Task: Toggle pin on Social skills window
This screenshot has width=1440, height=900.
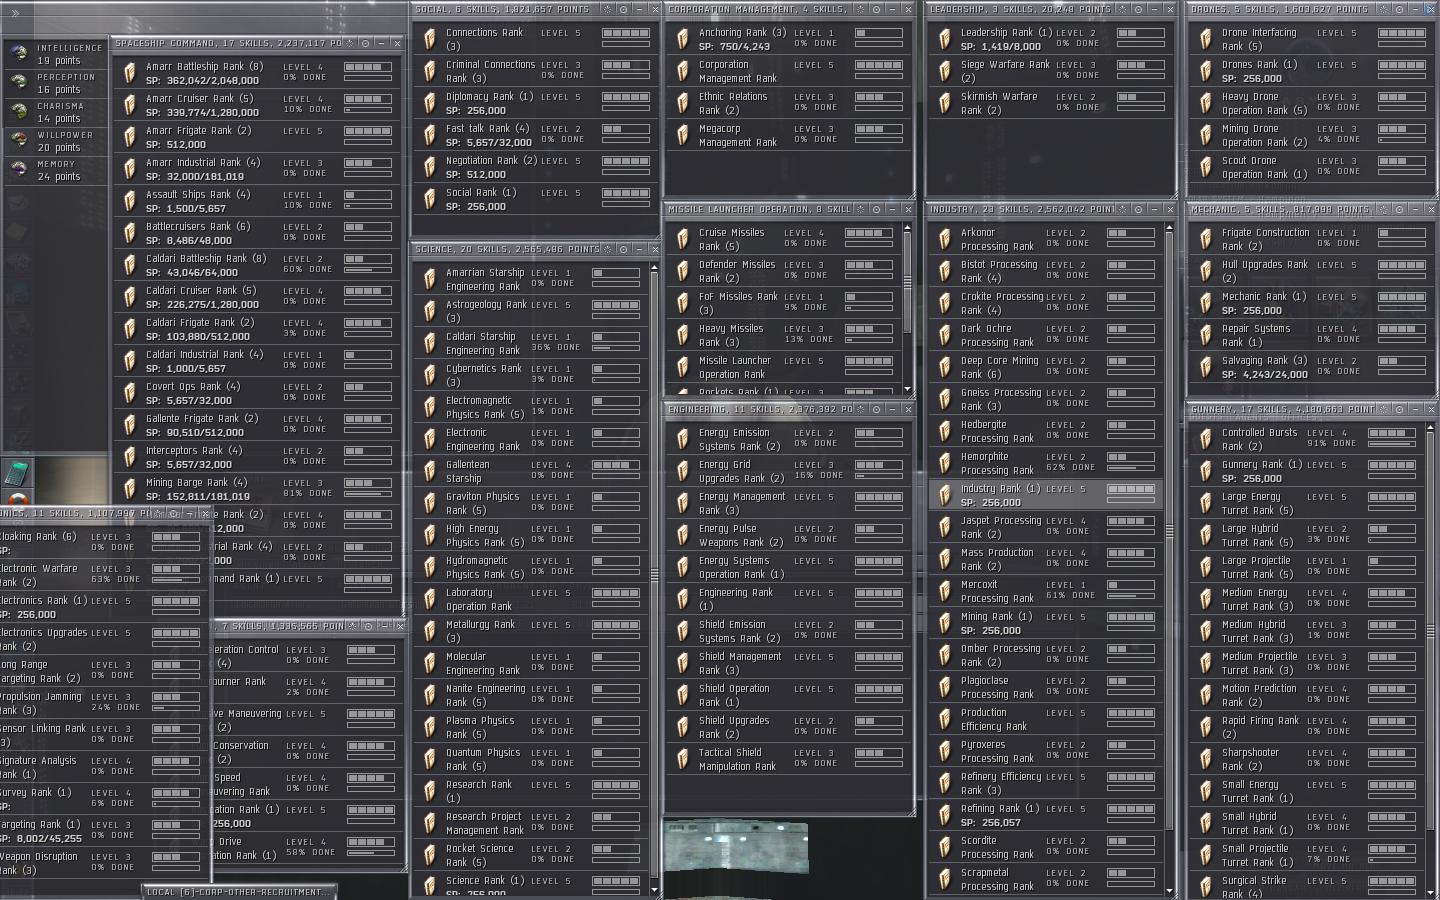Action: 608,9
